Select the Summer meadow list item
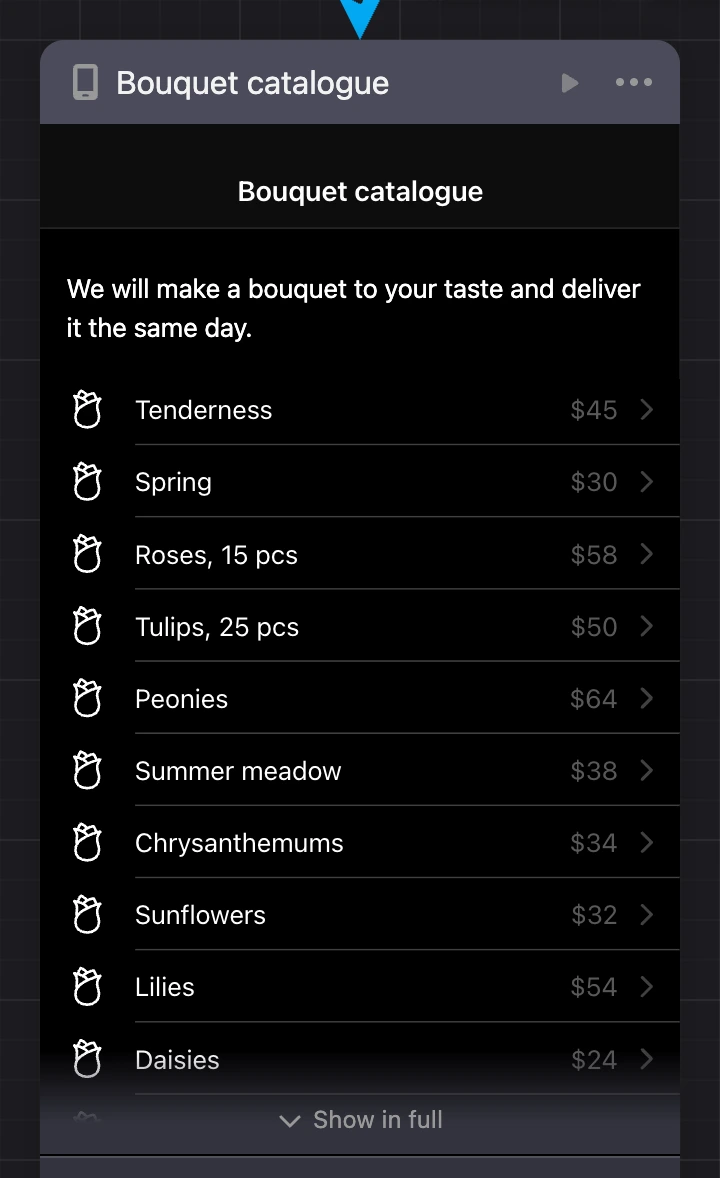 [x=360, y=771]
